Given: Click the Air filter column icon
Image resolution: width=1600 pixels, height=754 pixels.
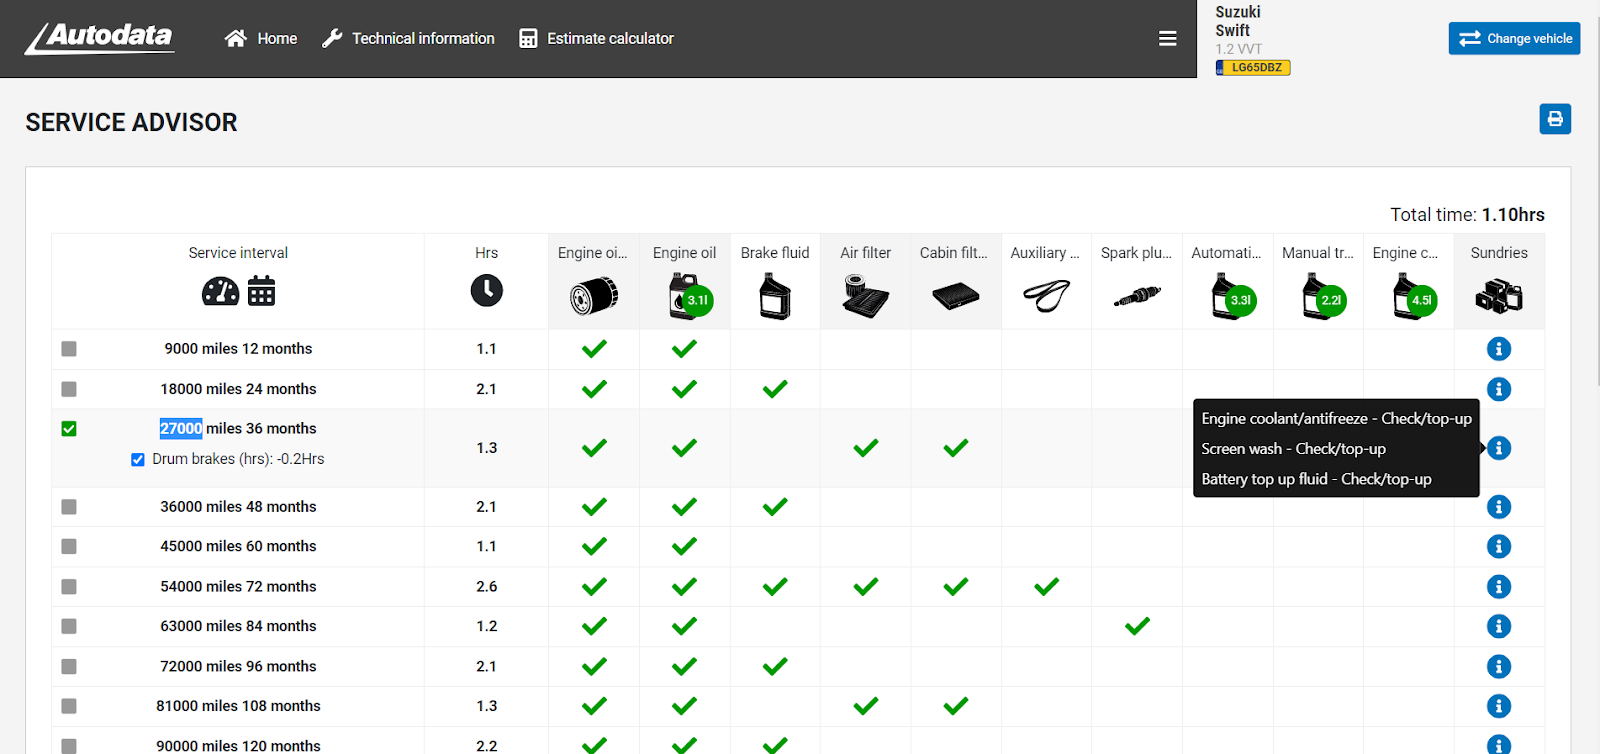Looking at the screenshot, I should click(865, 296).
